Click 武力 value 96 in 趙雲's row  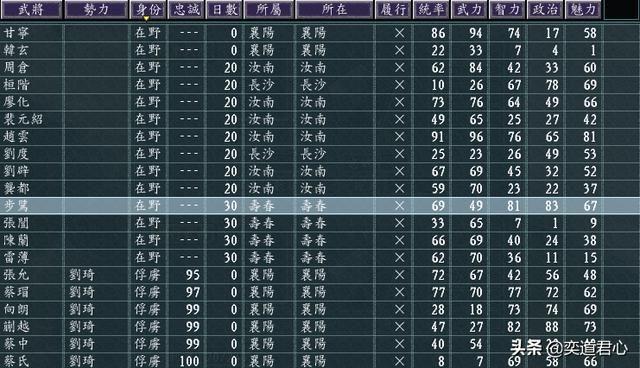click(476, 137)
